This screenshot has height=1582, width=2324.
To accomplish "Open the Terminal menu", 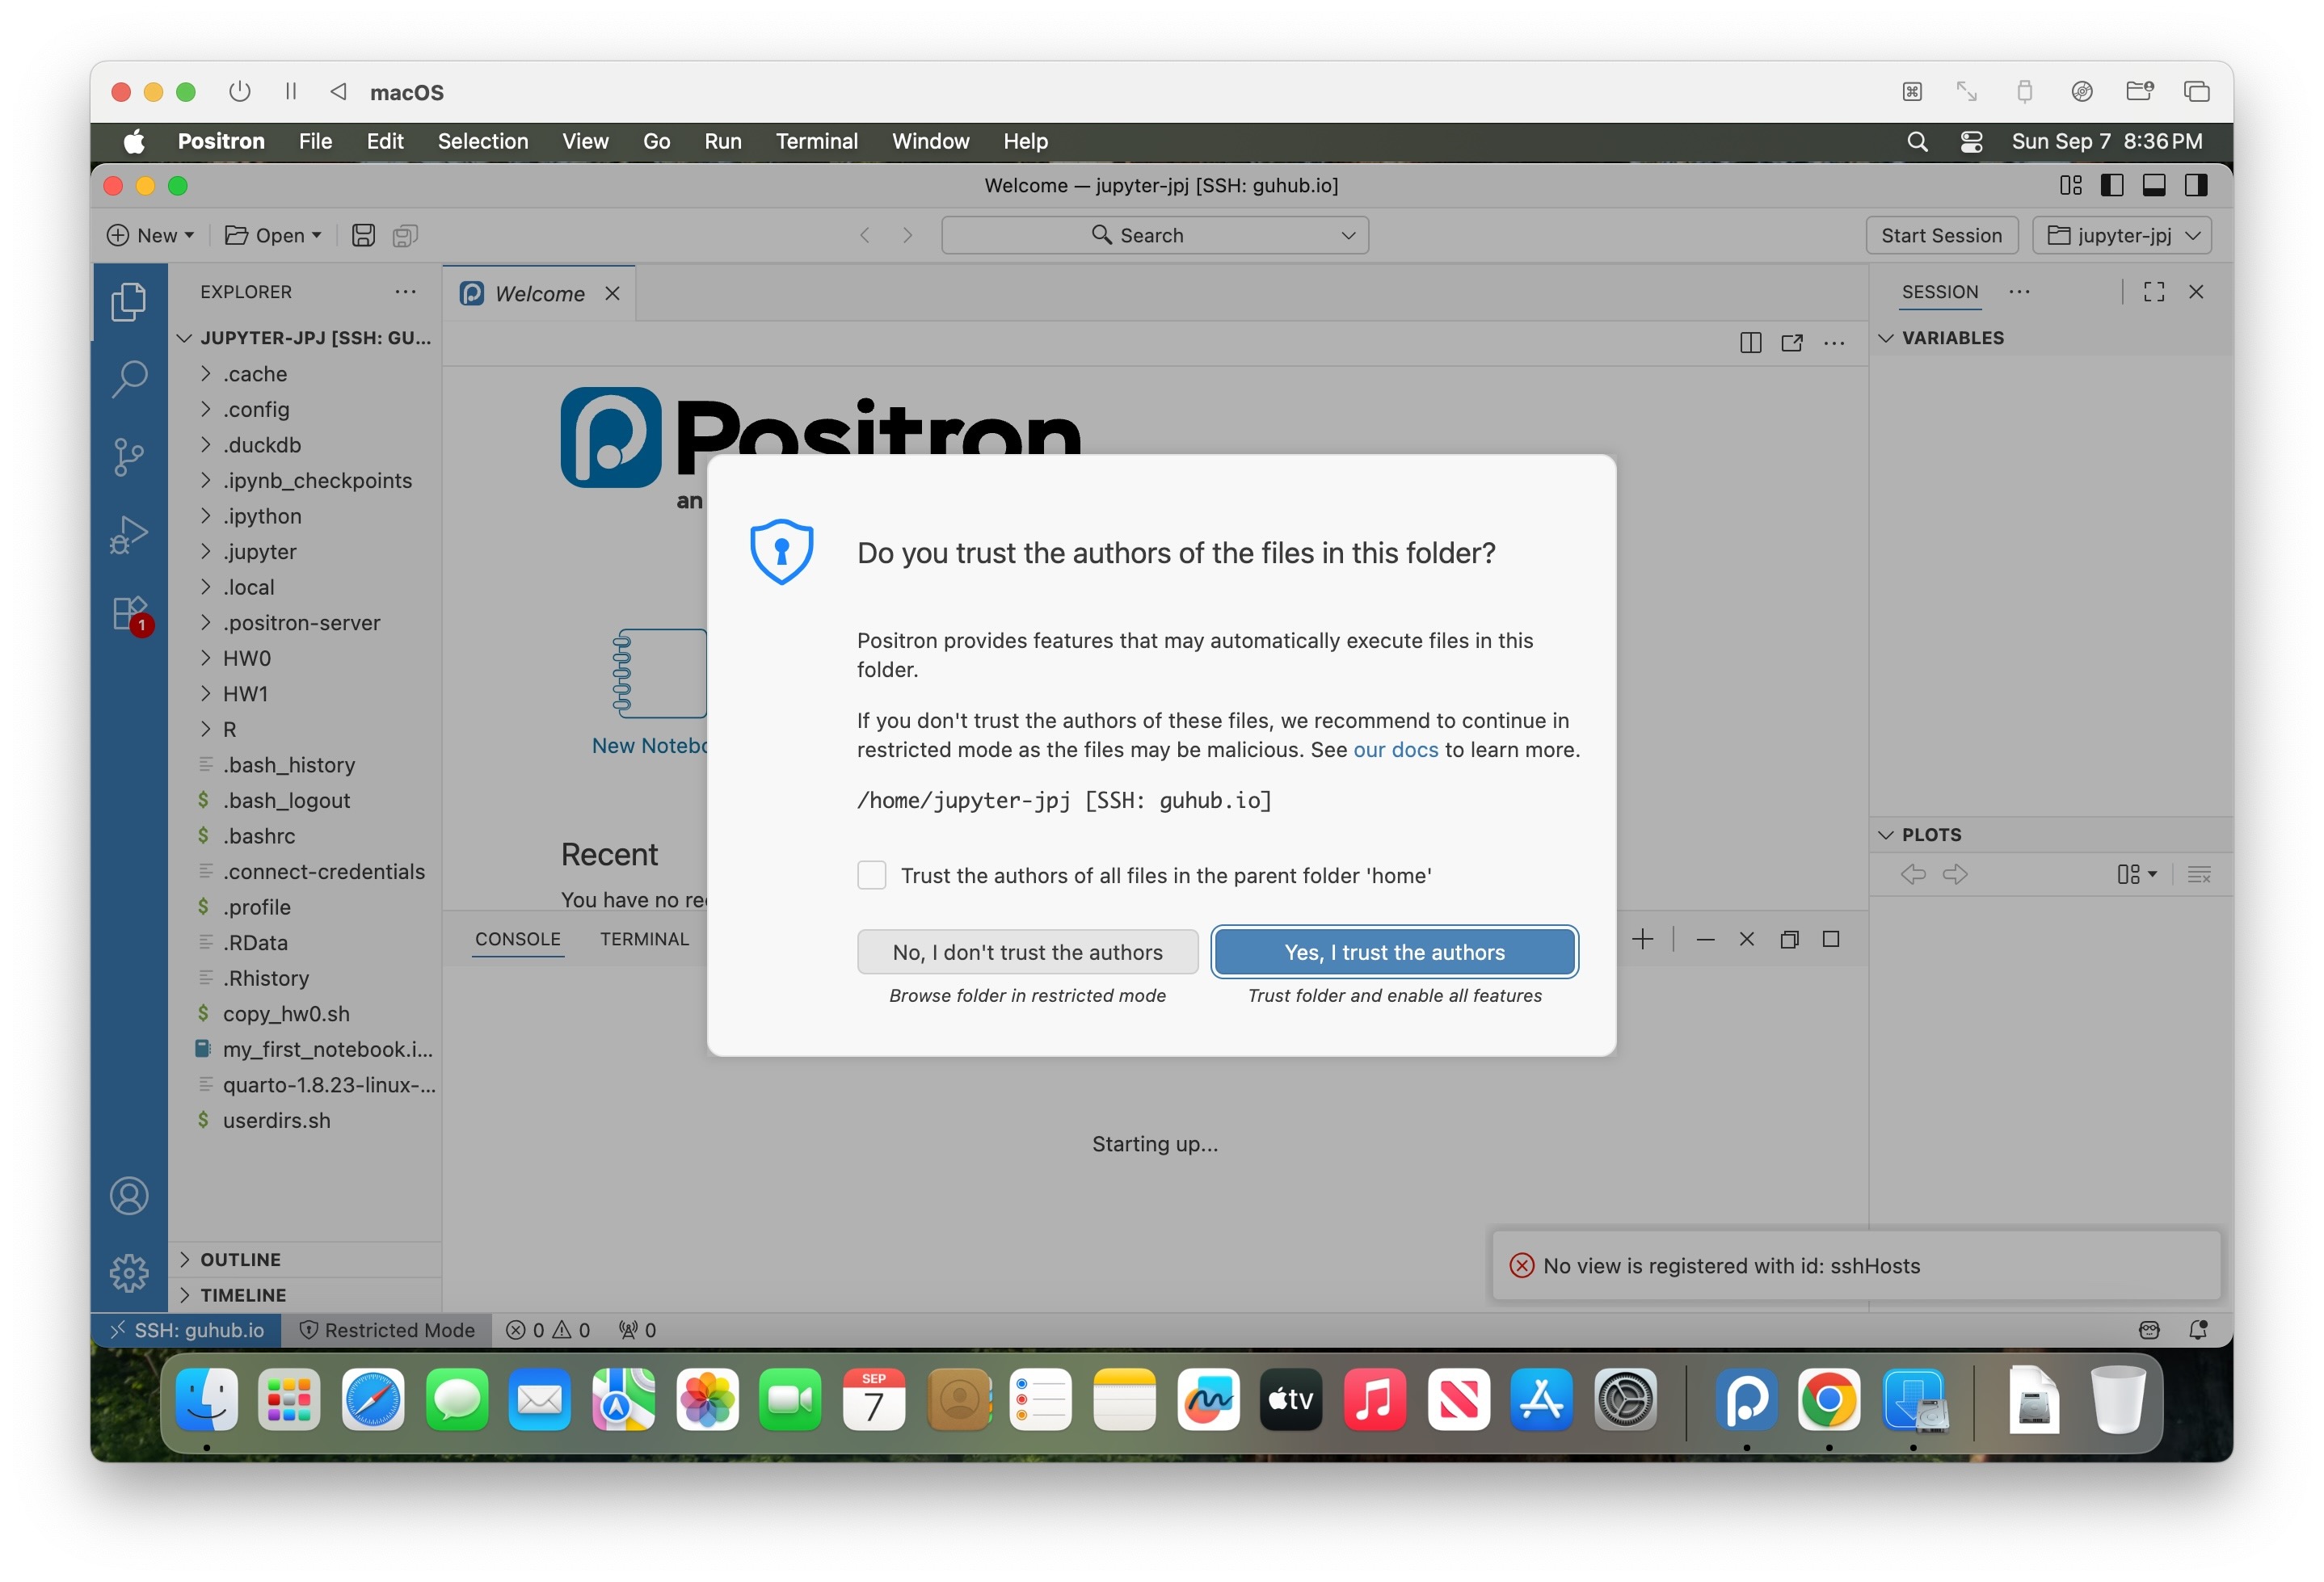I will 816,141.
